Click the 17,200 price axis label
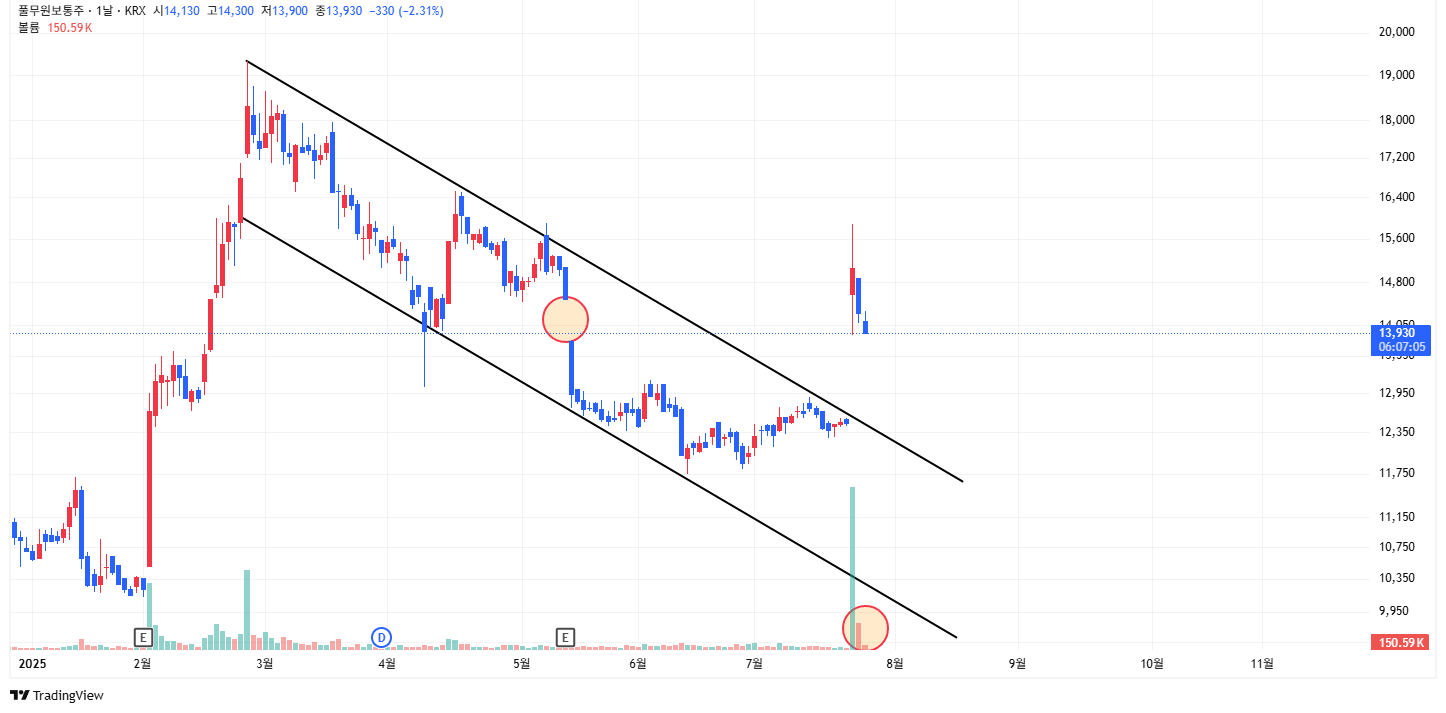 pos(1395,157)
